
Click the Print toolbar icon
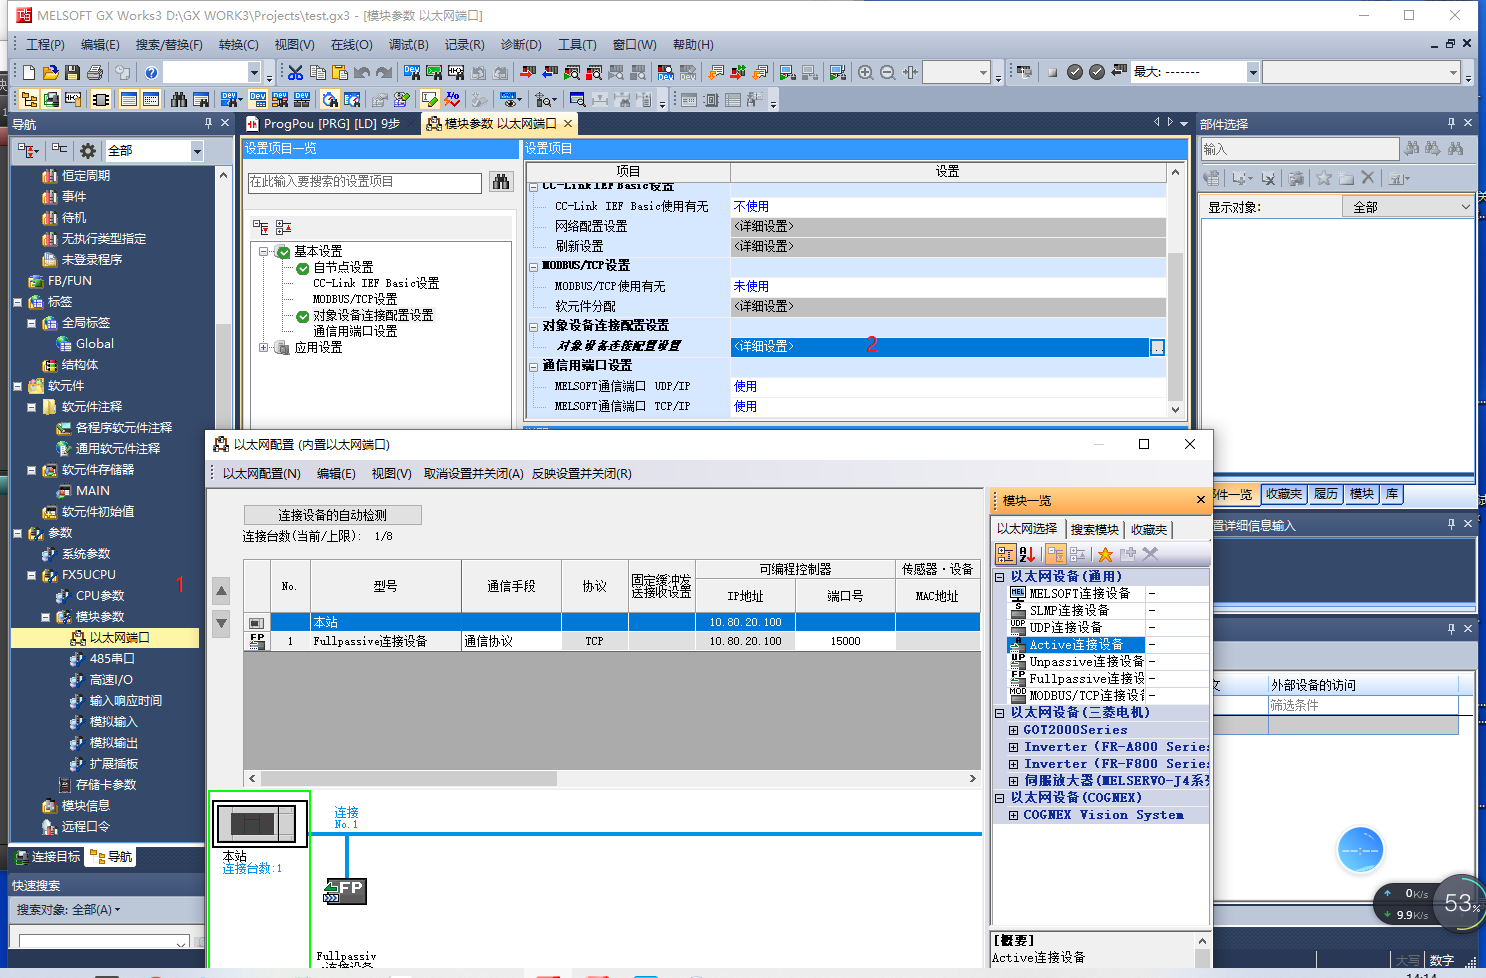95,72
